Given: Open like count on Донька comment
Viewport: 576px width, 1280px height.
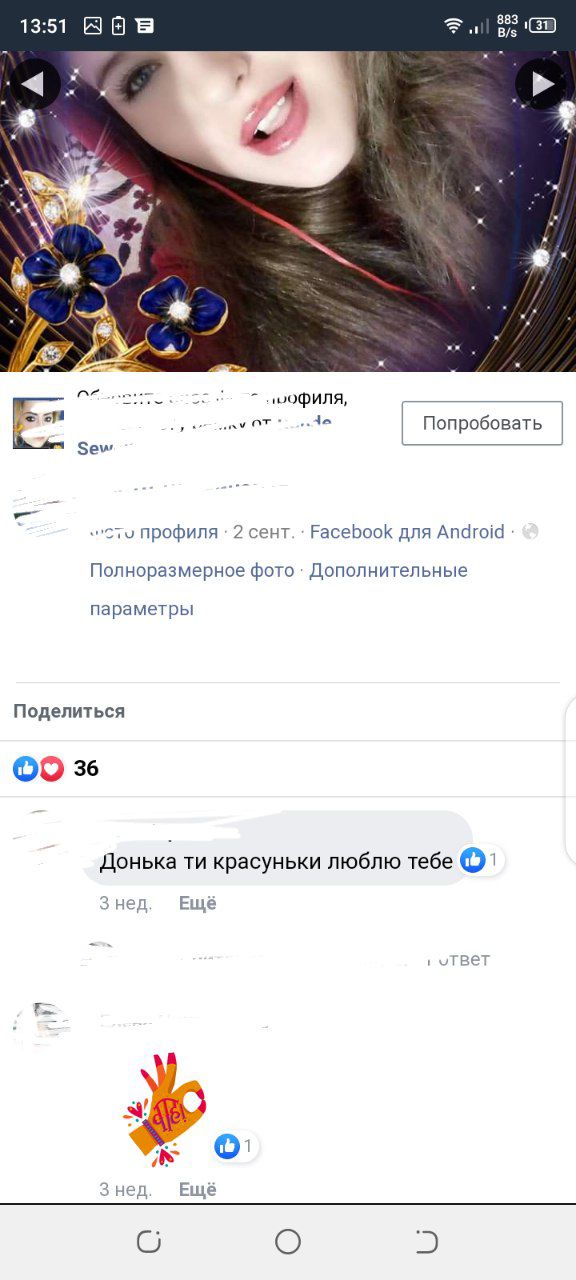Looking at the screenshot, I should (x=482, y=860).
